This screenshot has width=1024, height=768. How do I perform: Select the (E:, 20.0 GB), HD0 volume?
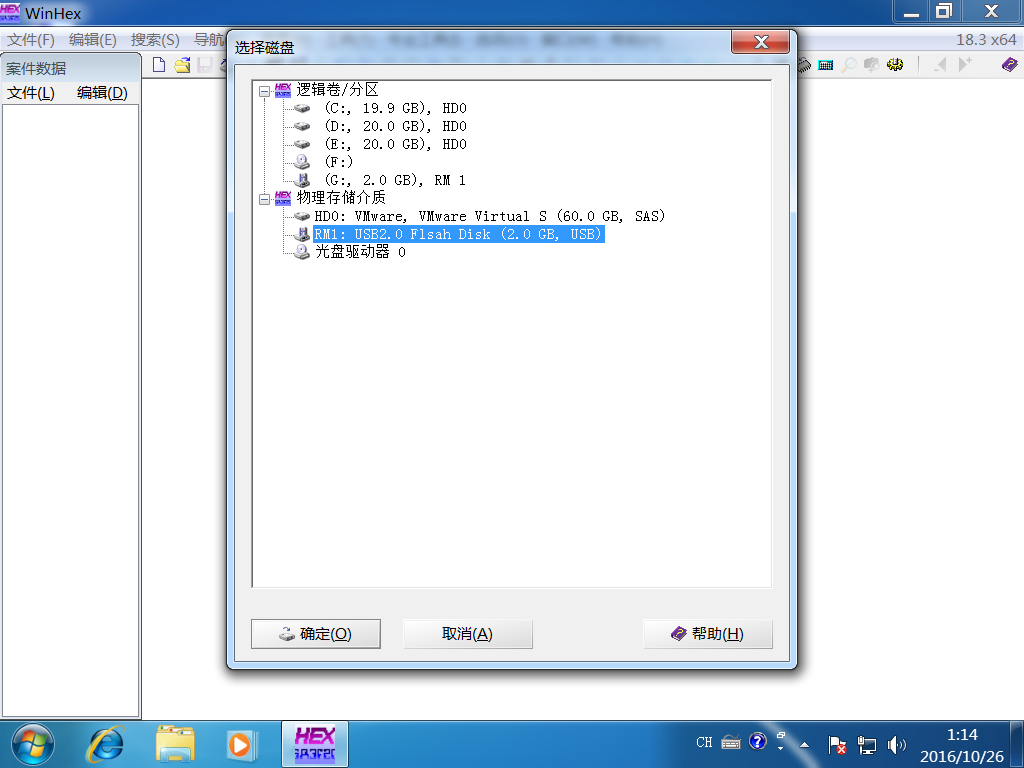tap(395, 144)
